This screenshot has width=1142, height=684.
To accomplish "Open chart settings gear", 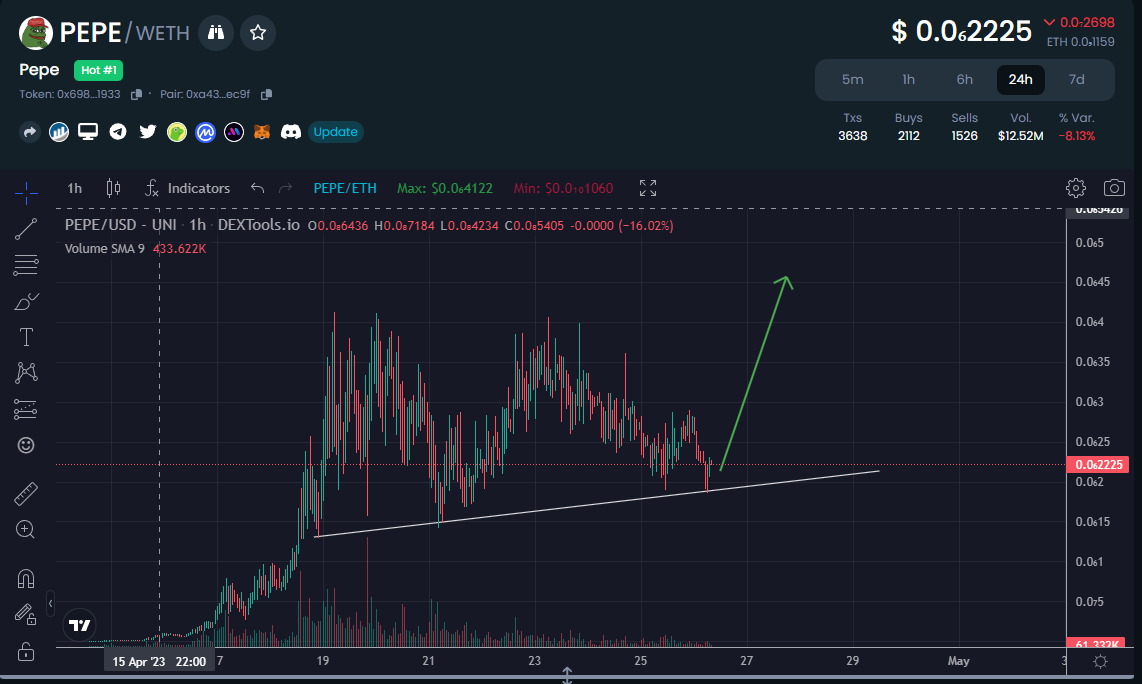I will [x=1076, y=188].
